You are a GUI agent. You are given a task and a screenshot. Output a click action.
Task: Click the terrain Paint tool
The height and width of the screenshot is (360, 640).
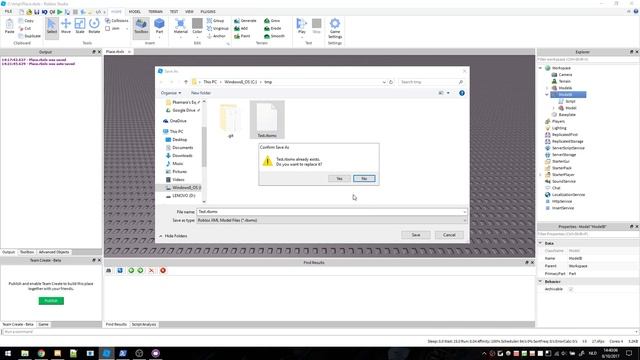[x=242, y=36]
